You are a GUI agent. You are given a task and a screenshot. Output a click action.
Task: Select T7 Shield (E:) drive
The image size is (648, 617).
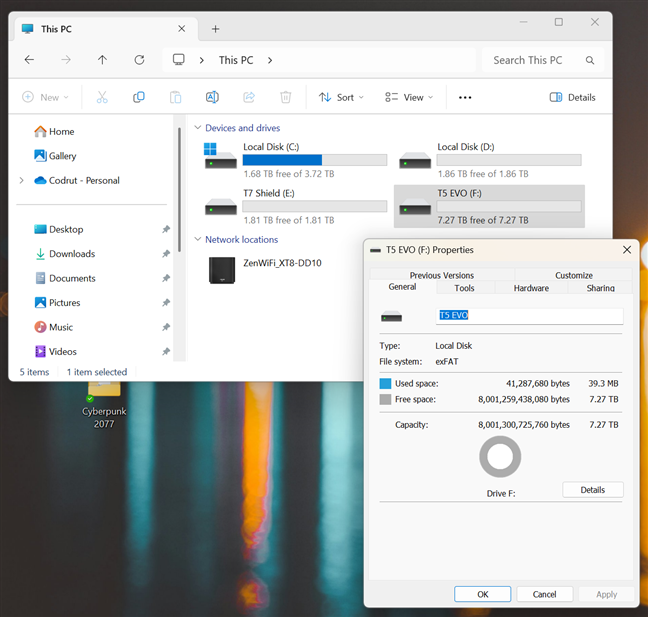point(295,207)
